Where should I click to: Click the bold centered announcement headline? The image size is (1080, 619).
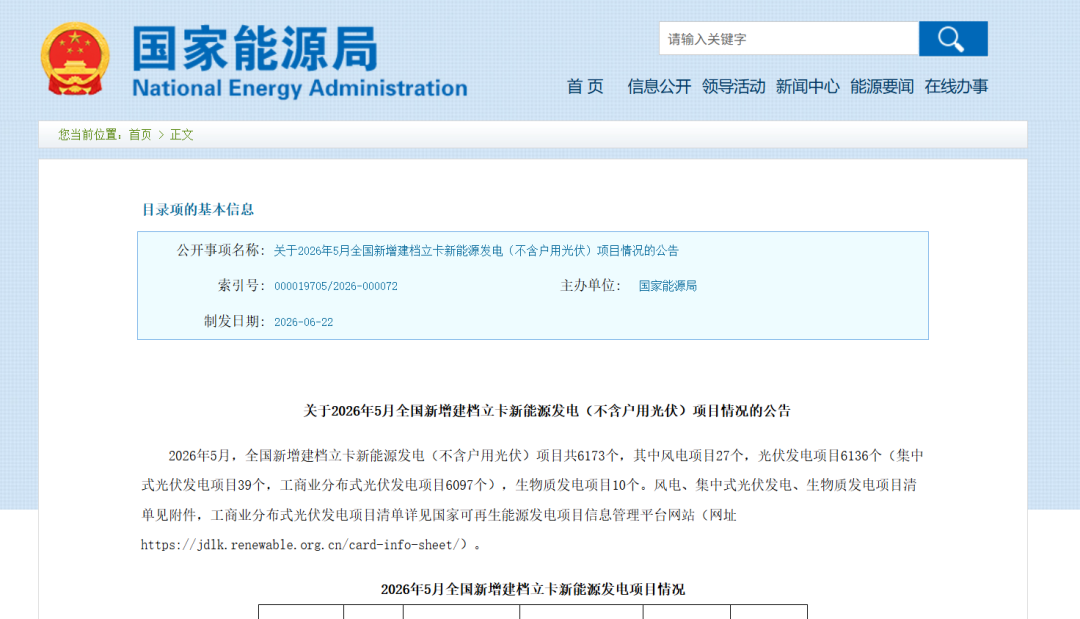click(547, 411)
